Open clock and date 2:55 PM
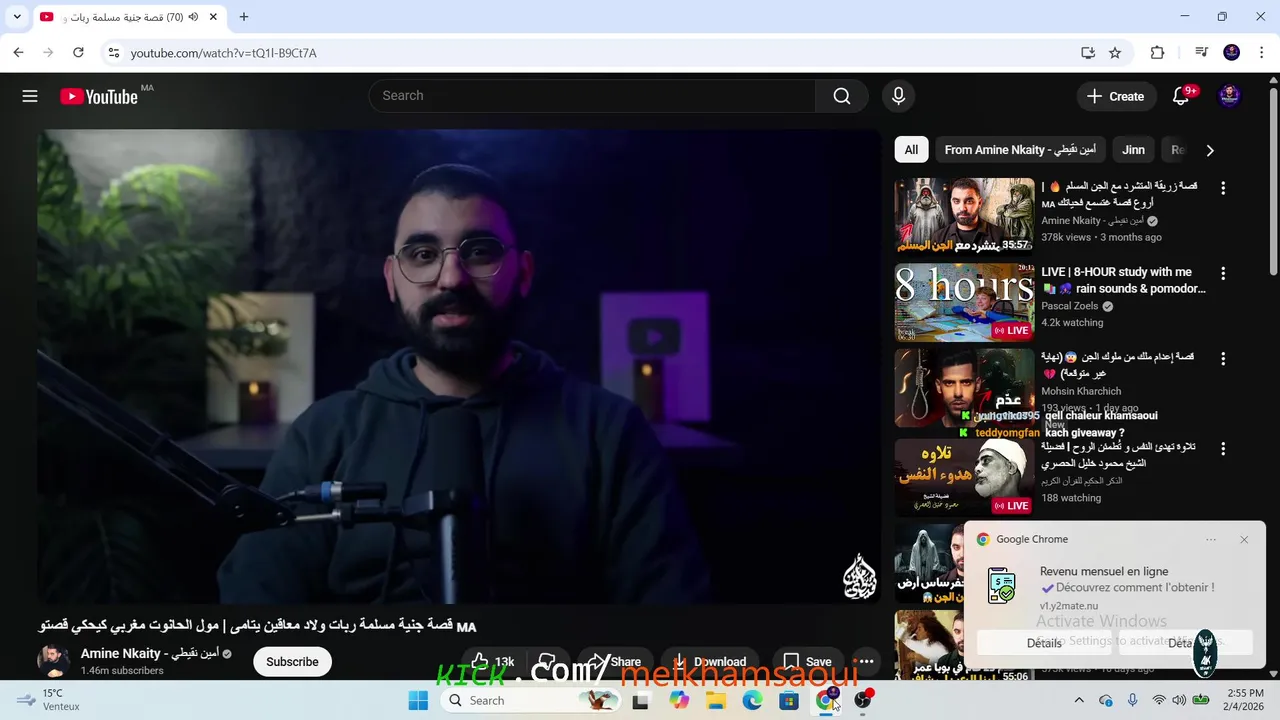 (x=1244, y=700)
